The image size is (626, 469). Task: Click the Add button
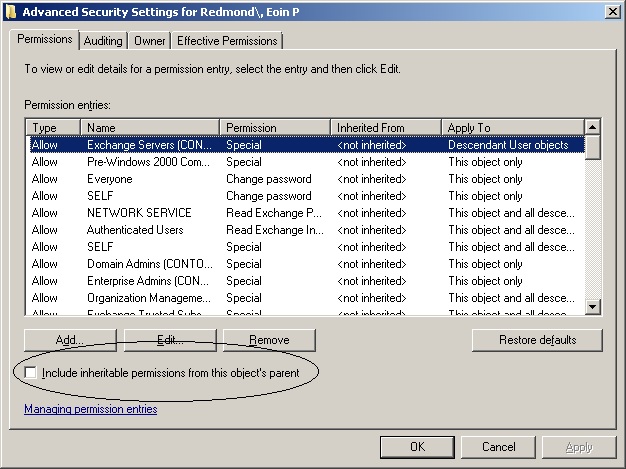point(70,340)
